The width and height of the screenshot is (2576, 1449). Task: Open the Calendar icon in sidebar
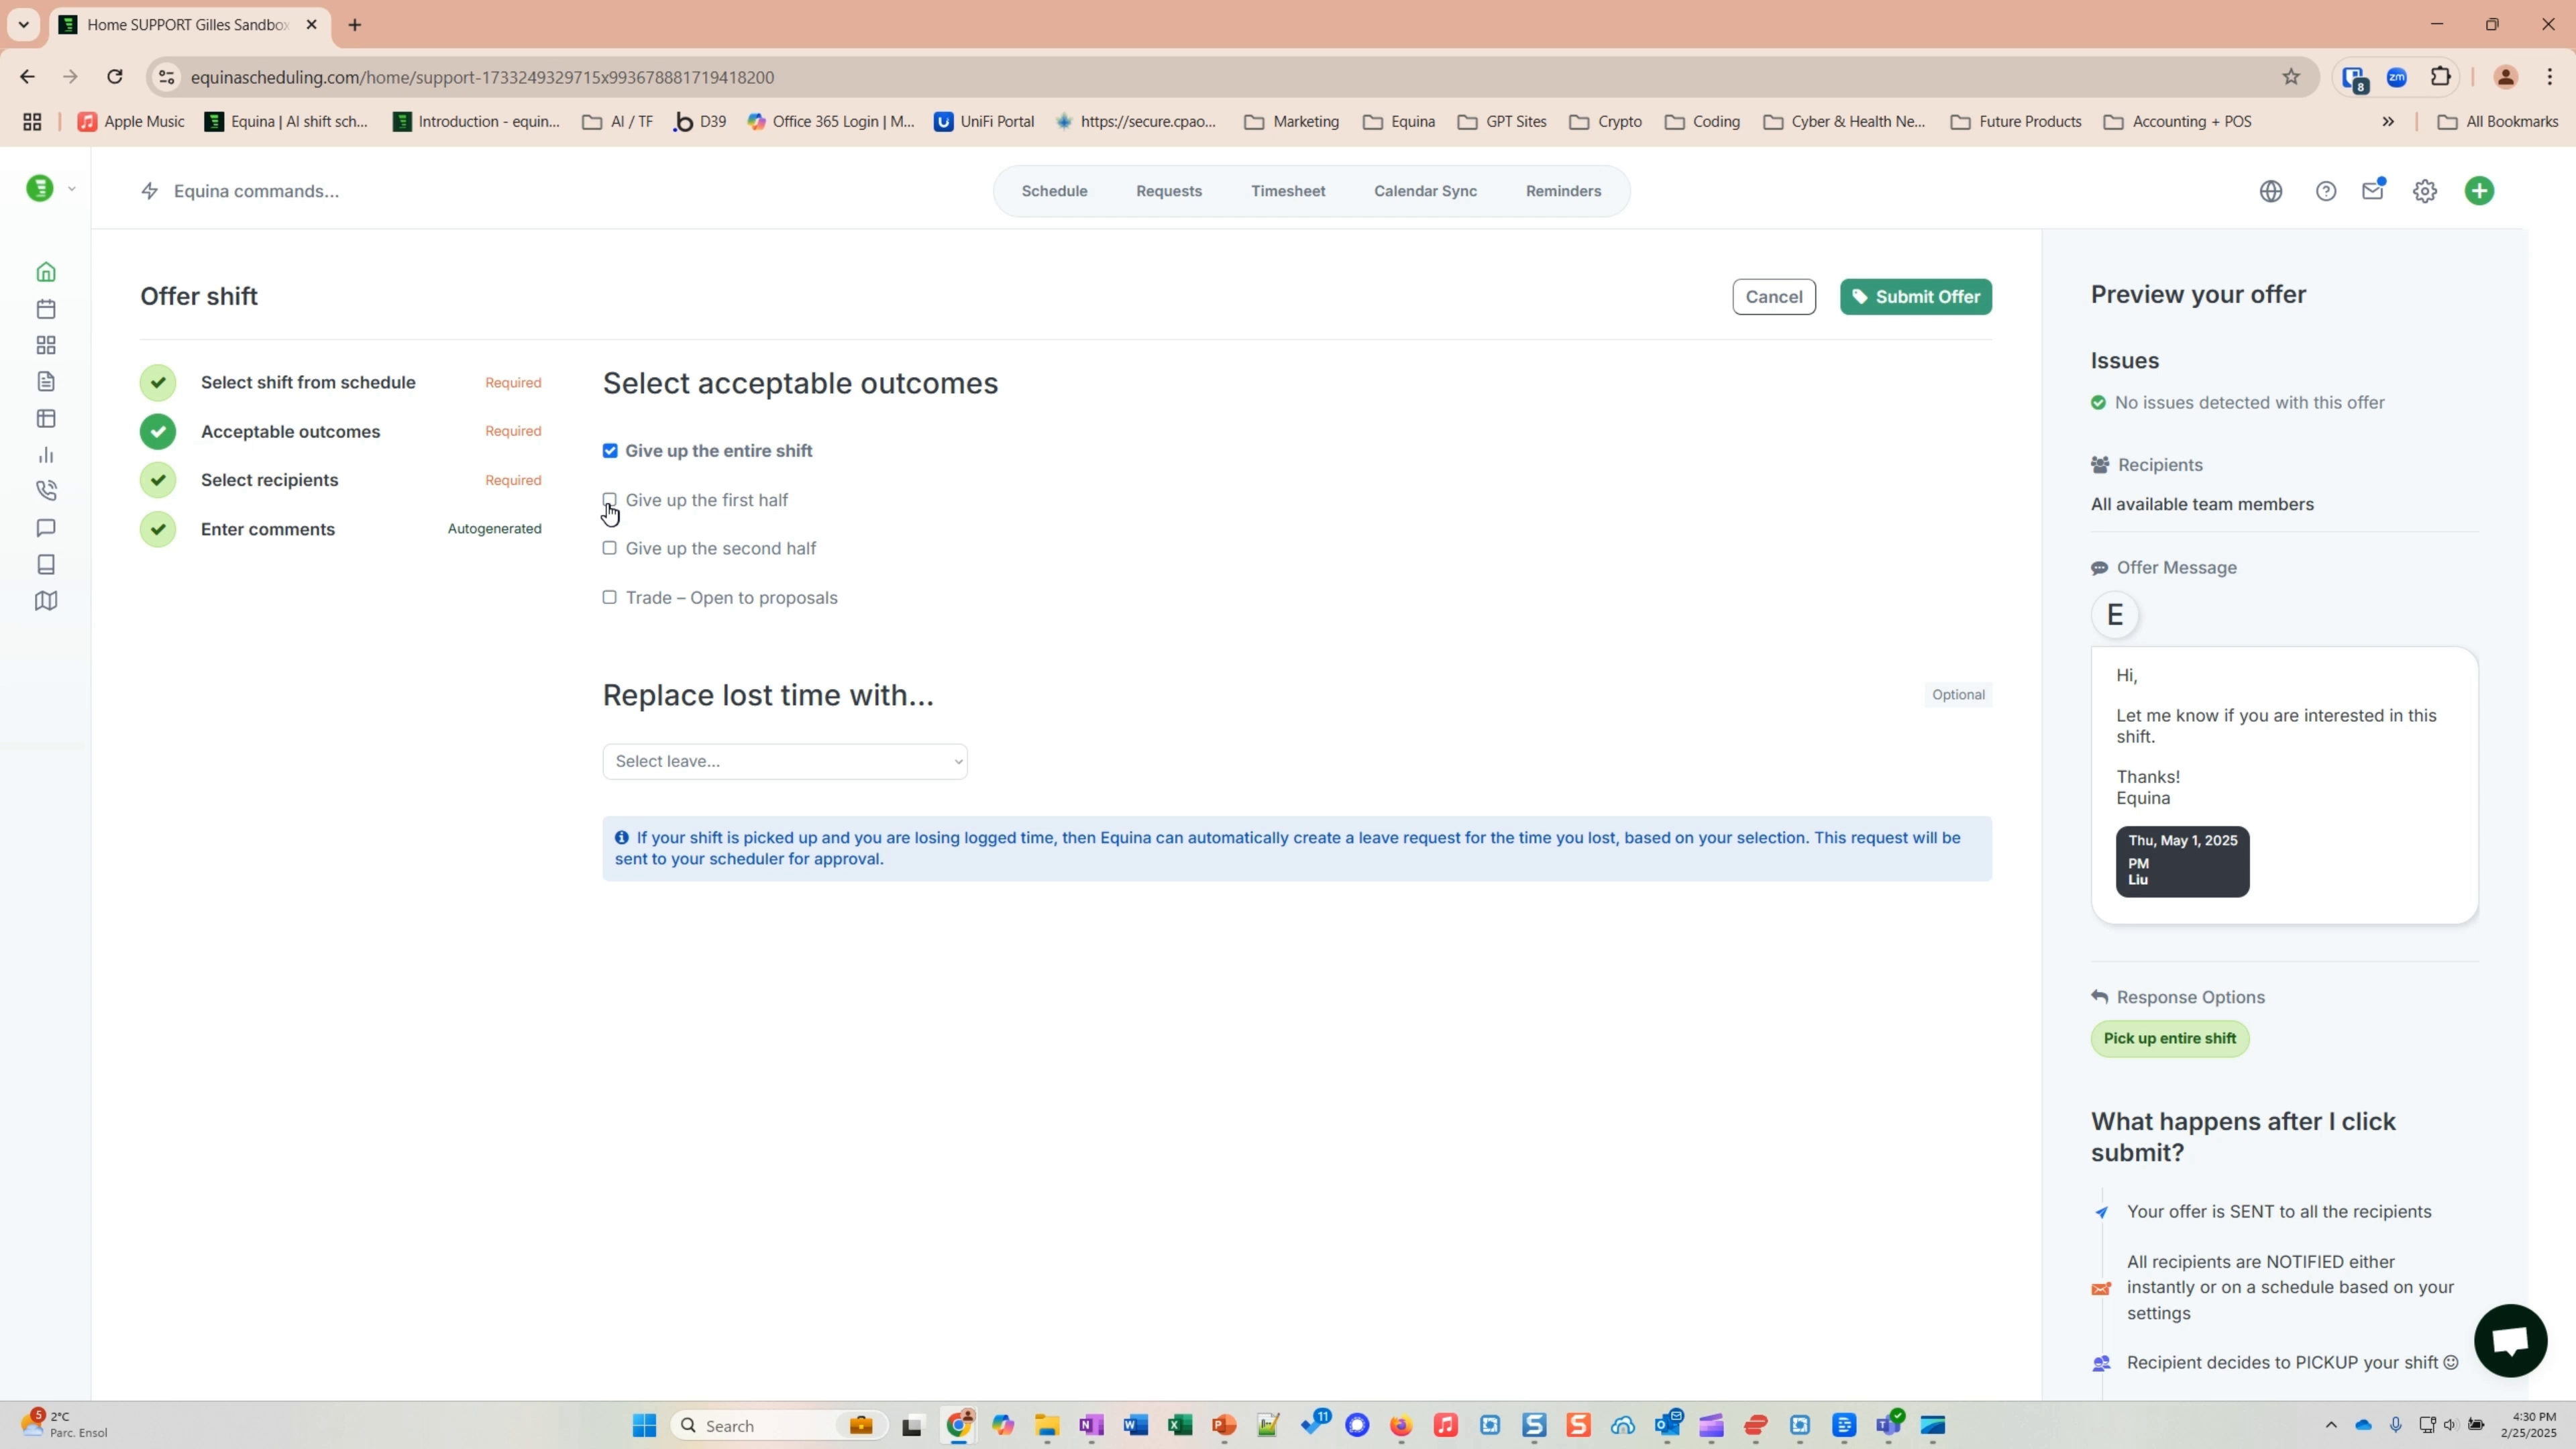46,309
